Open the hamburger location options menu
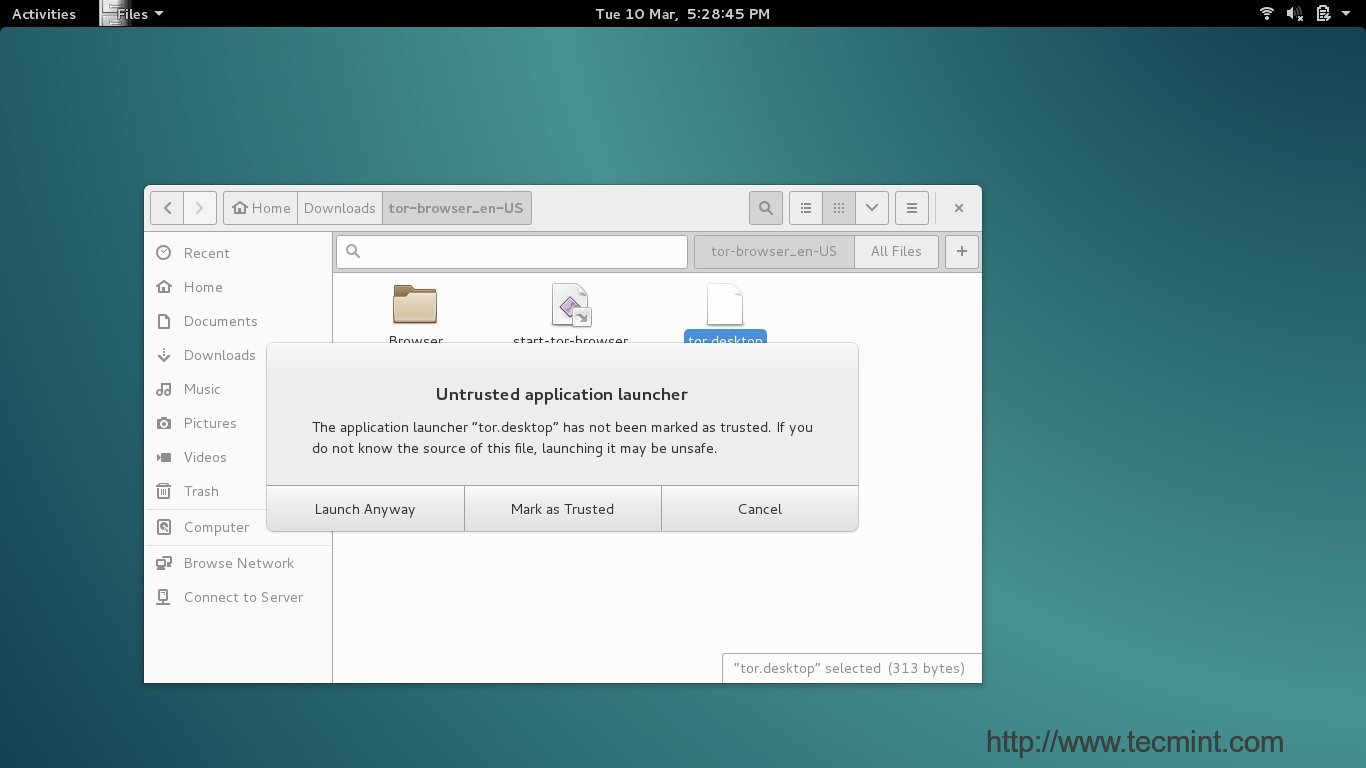1366x768 pixels. coord(911,208)
